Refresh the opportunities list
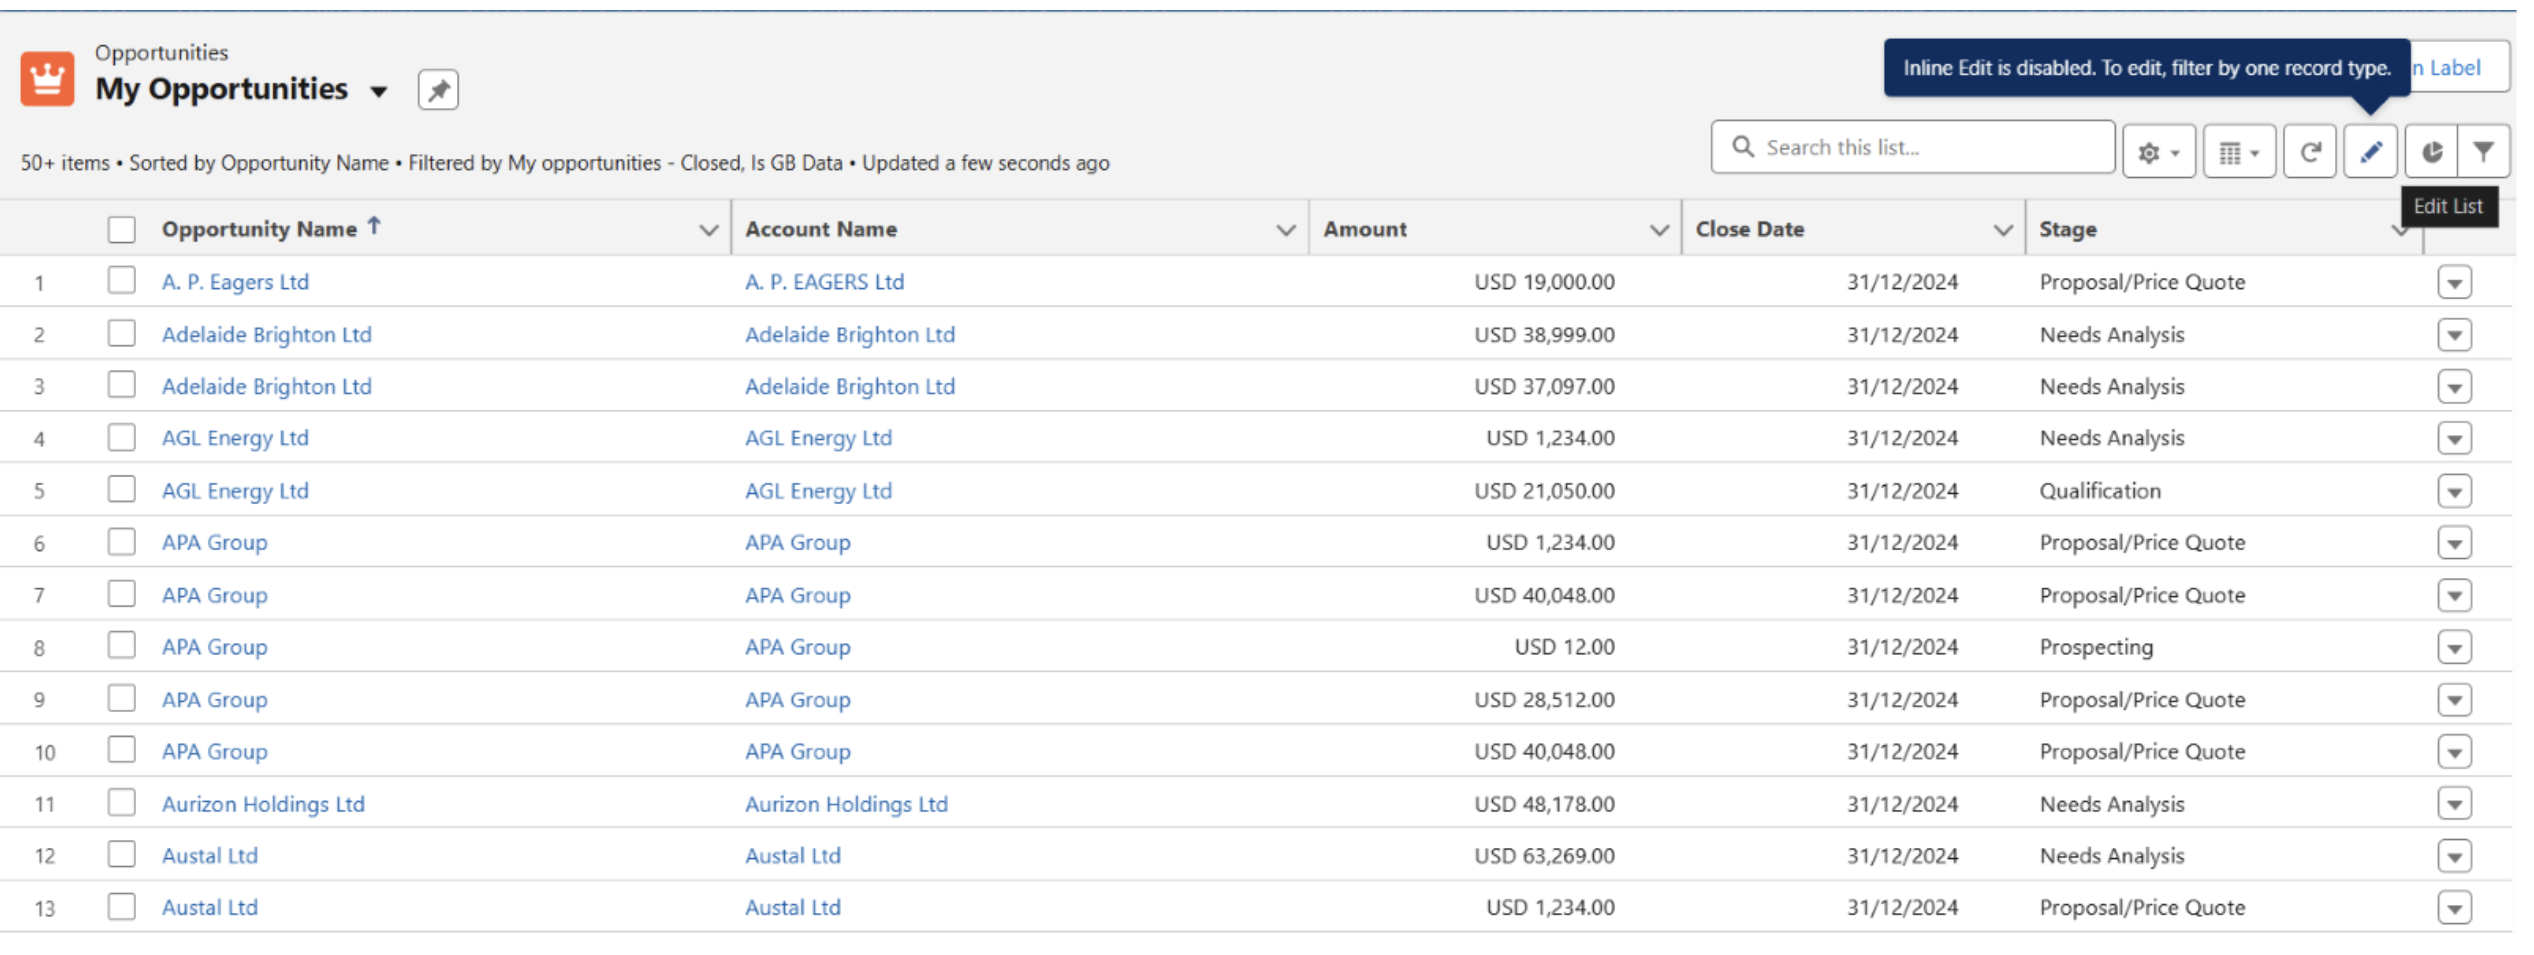Image resolution: width=2534 pixels, height=955 pixels. coord(2309,152)
